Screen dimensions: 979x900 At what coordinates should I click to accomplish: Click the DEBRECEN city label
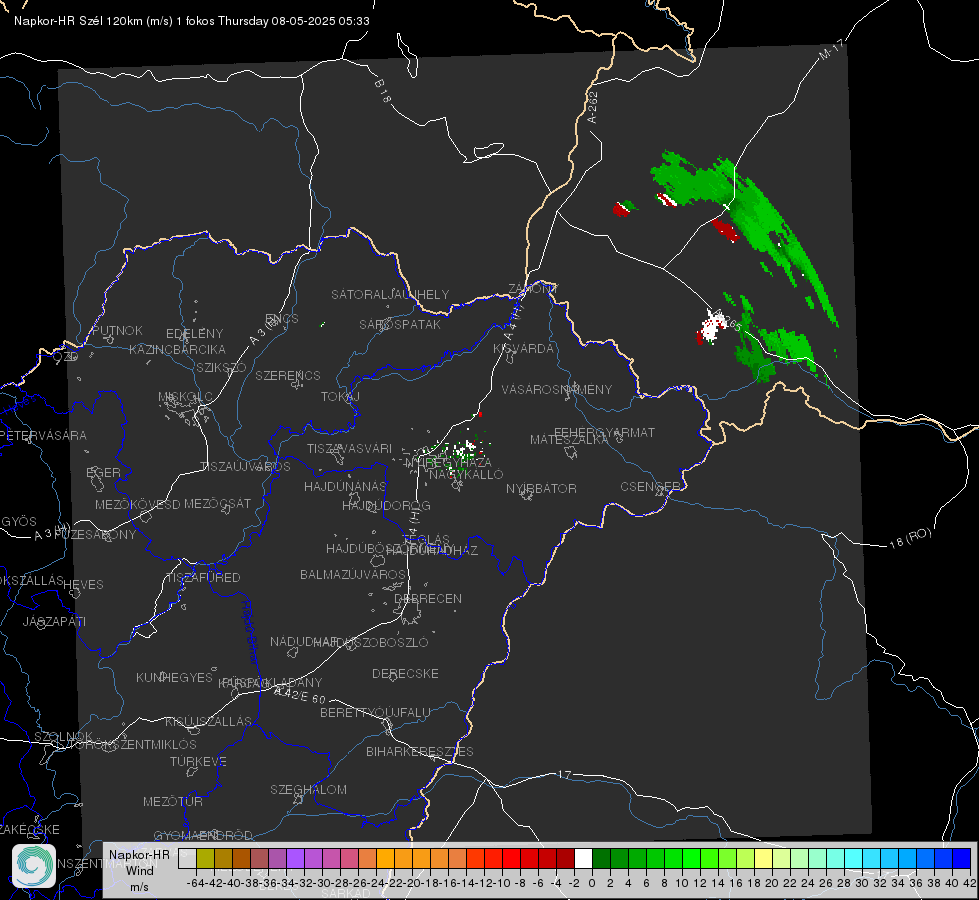click(428, 598)
